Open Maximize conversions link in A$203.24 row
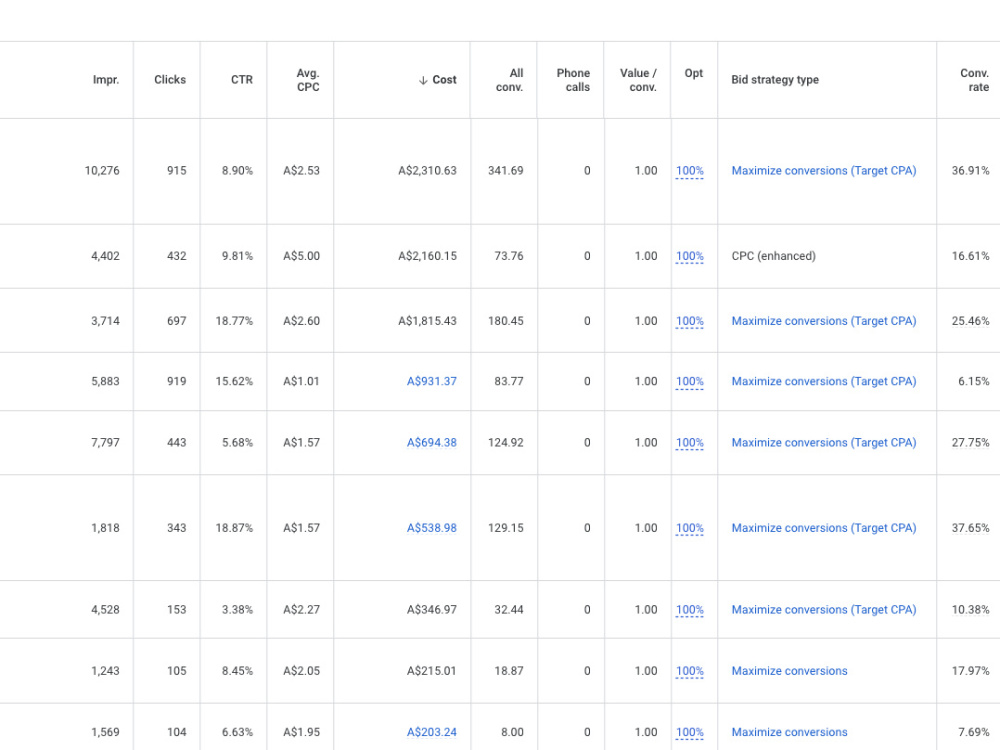This screenshot has height=750, width=1000. pos(789,732)
